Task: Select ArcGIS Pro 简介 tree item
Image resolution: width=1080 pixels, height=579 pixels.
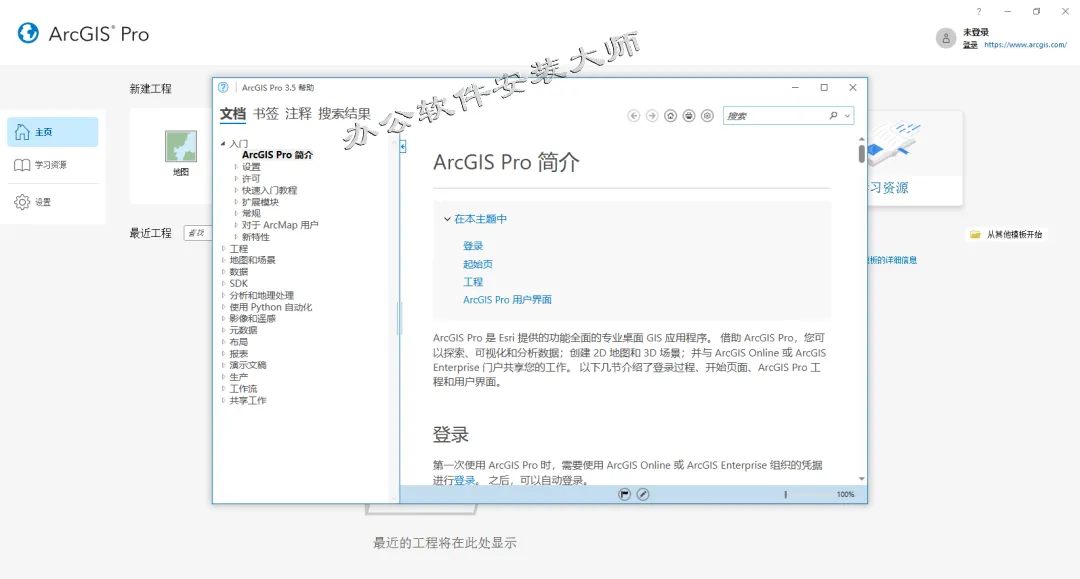Action: (x=277, y=155)
